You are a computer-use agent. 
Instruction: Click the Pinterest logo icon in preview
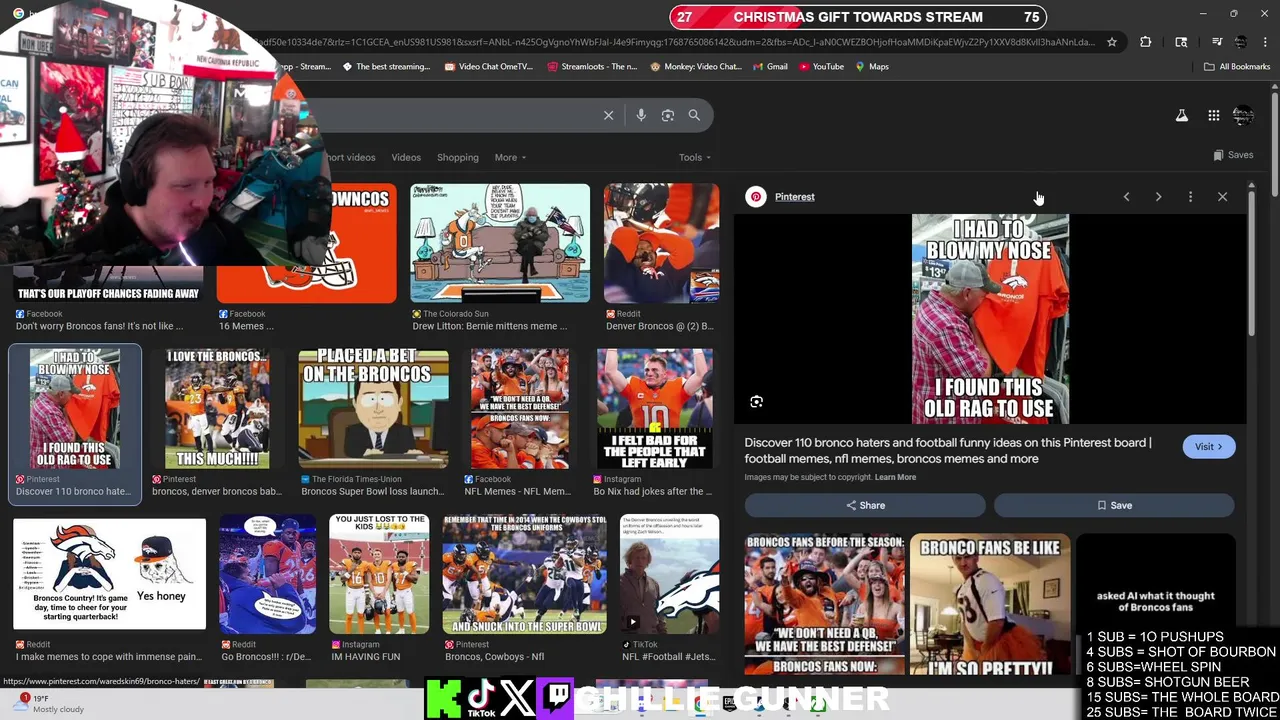[756, 197]
